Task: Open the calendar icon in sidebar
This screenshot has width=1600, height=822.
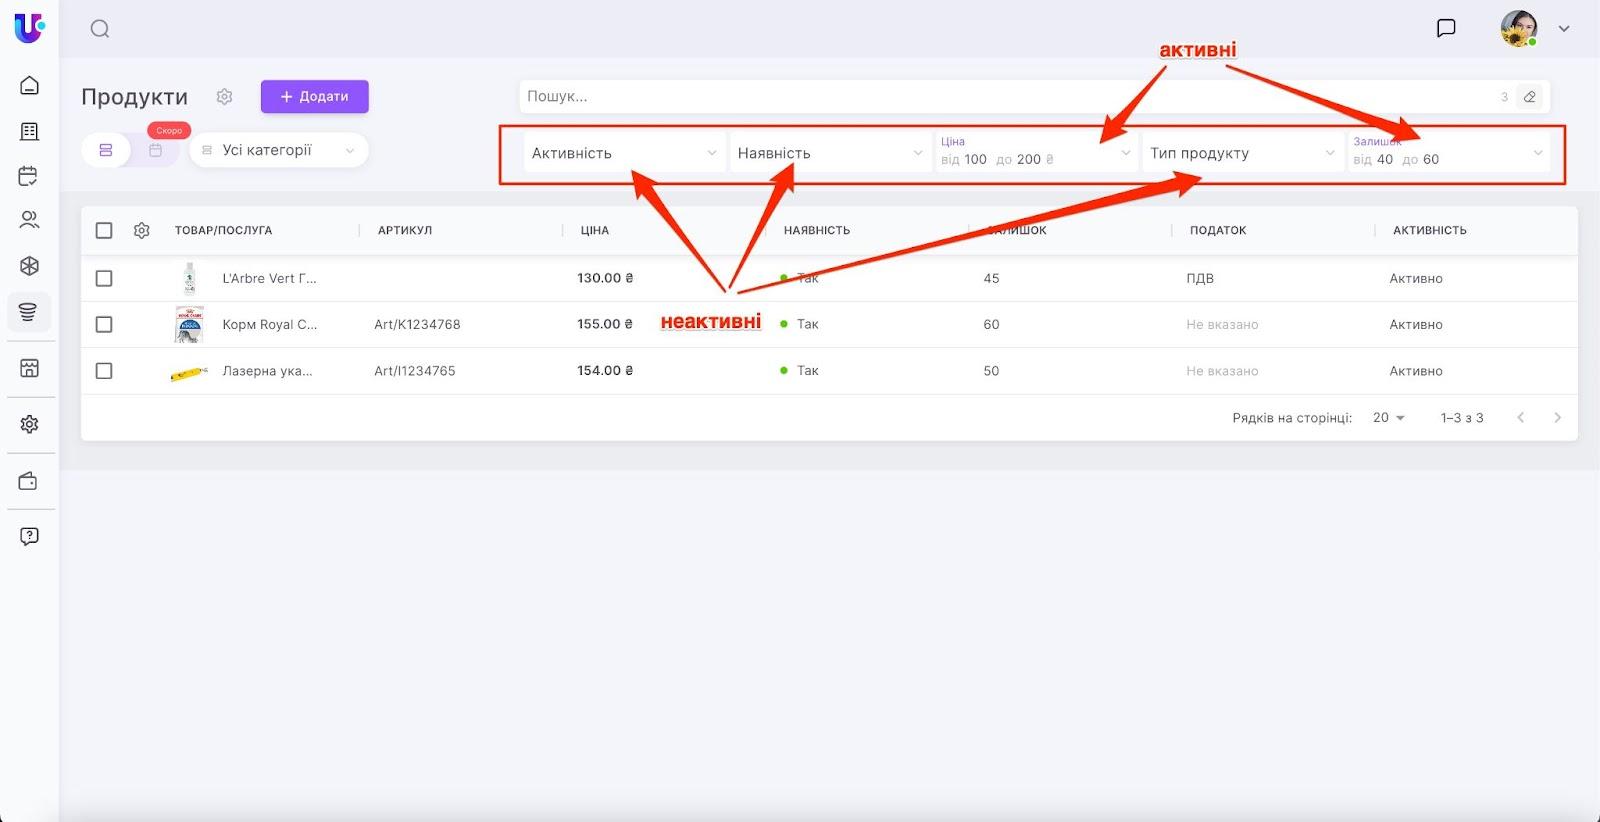Action: (29, 176)
